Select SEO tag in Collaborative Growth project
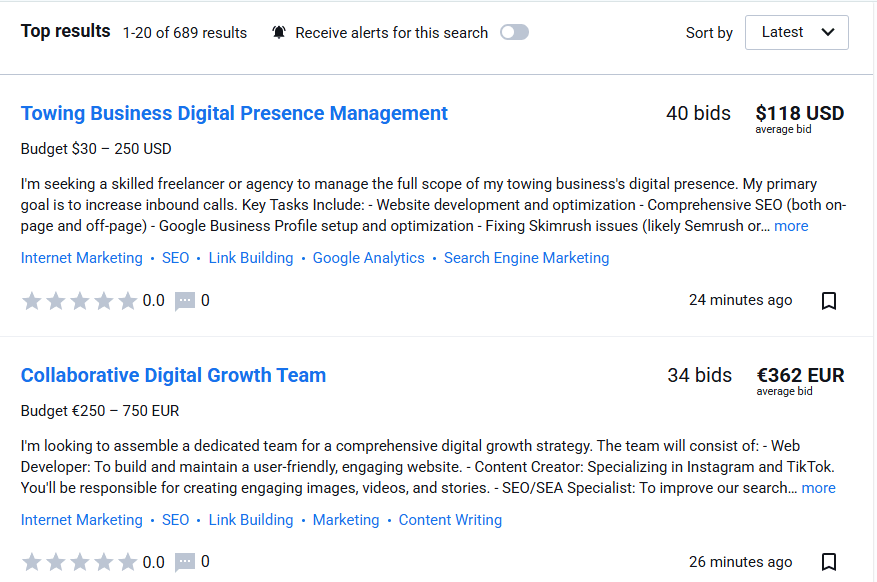 176,520
